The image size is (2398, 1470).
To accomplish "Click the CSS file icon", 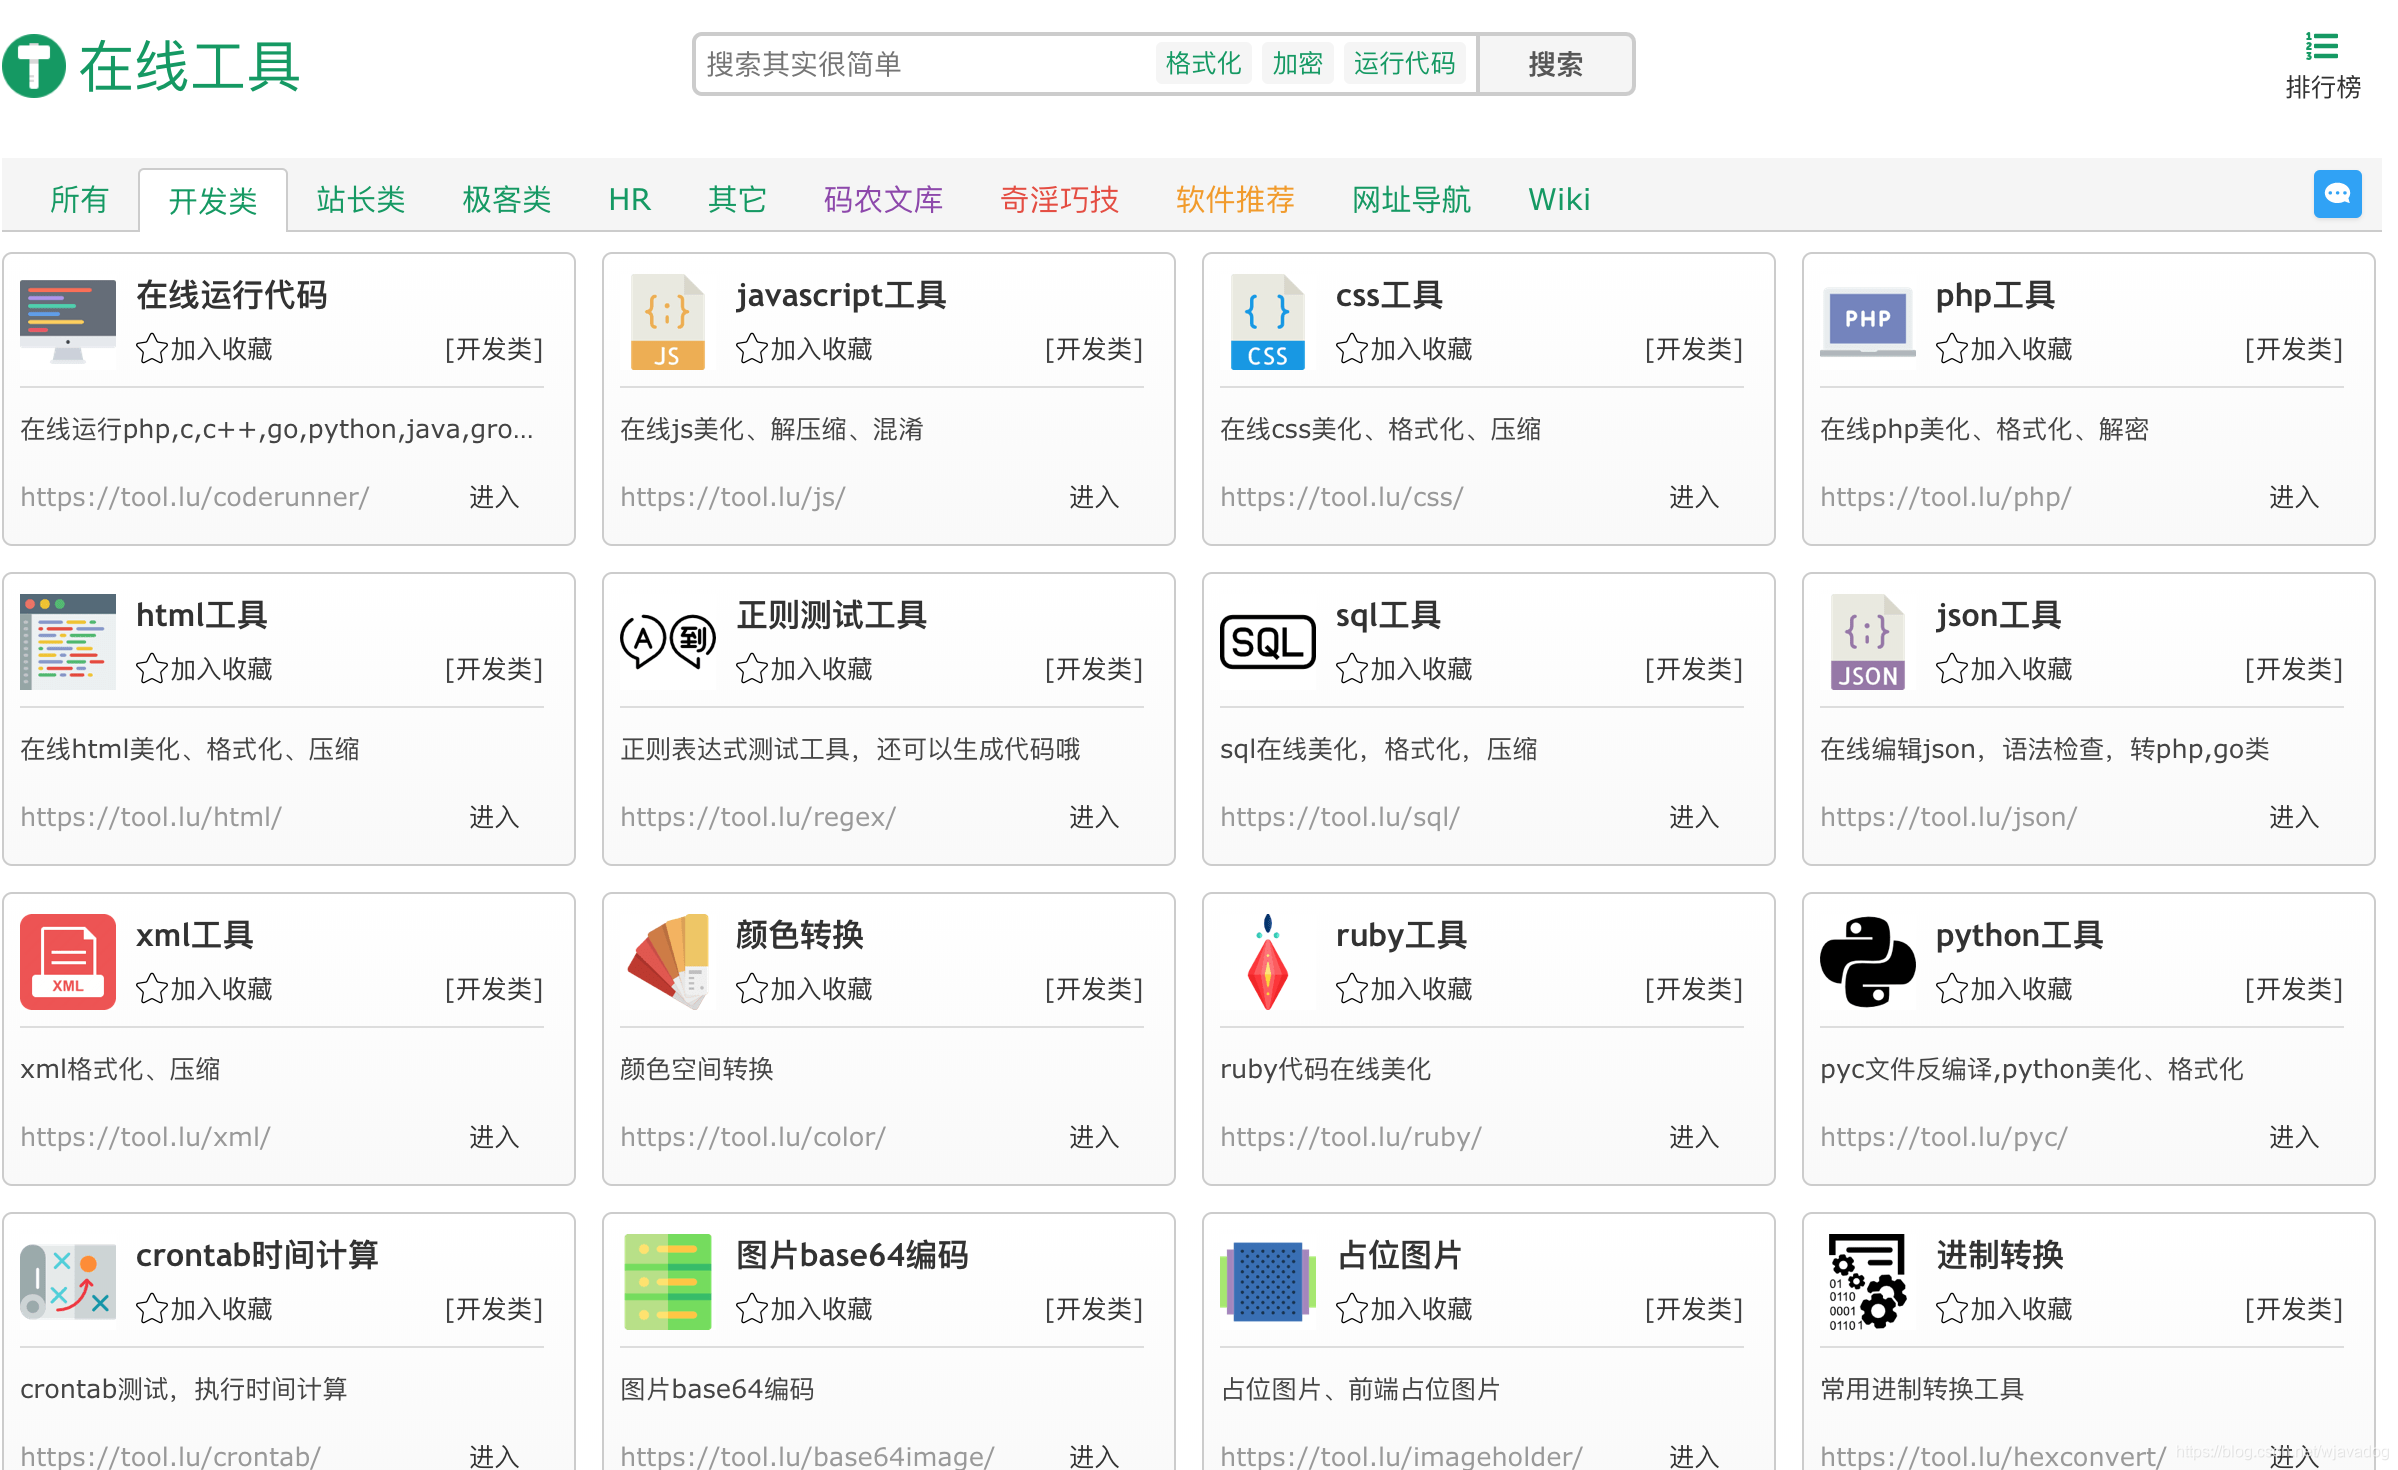I will [x=1268, y=322].
